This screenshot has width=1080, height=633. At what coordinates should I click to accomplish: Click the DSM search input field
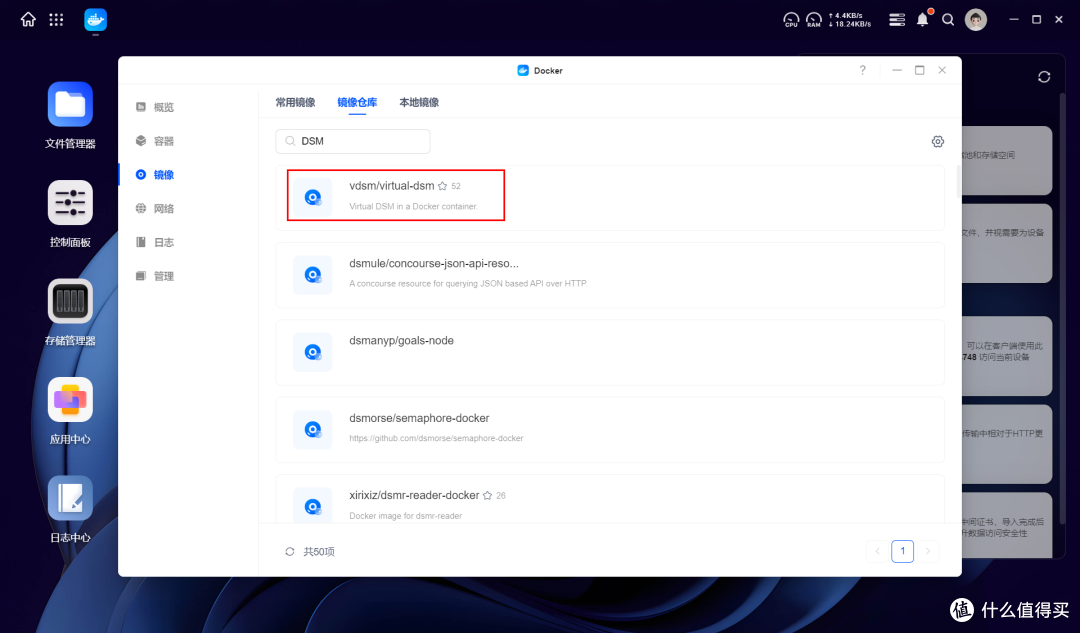(353, 141)
